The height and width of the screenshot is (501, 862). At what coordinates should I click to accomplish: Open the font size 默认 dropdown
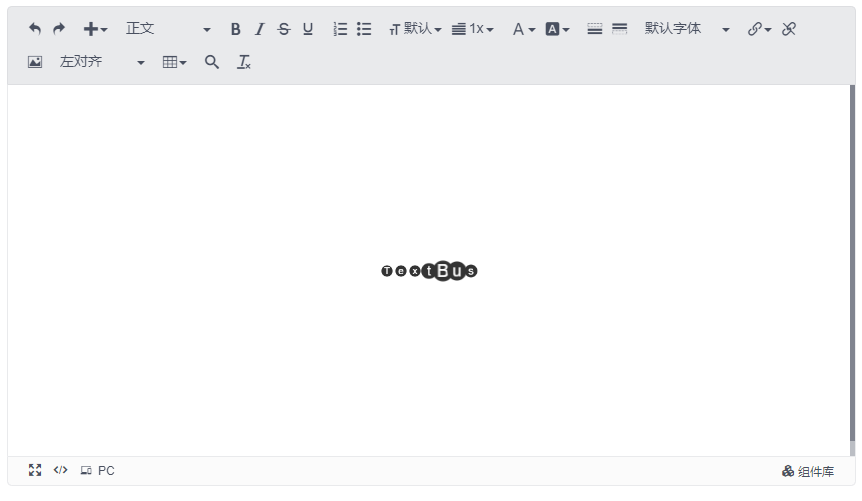click(415, 29)
